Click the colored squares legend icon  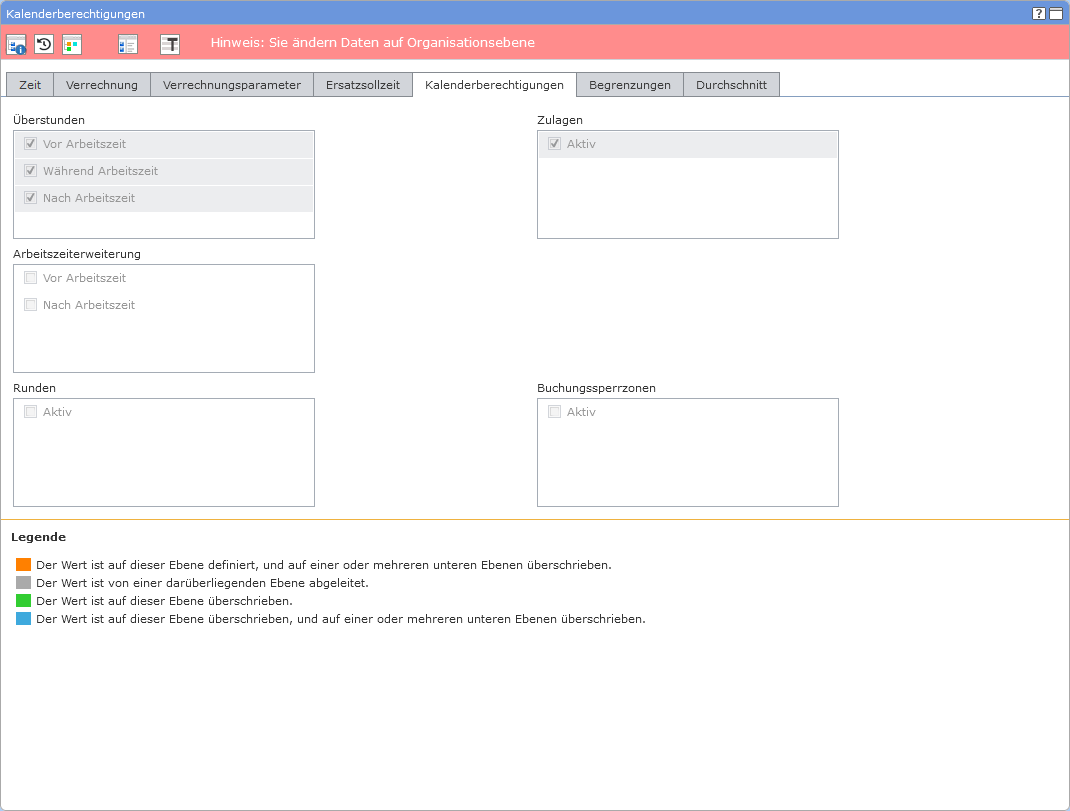pos(72,44)
